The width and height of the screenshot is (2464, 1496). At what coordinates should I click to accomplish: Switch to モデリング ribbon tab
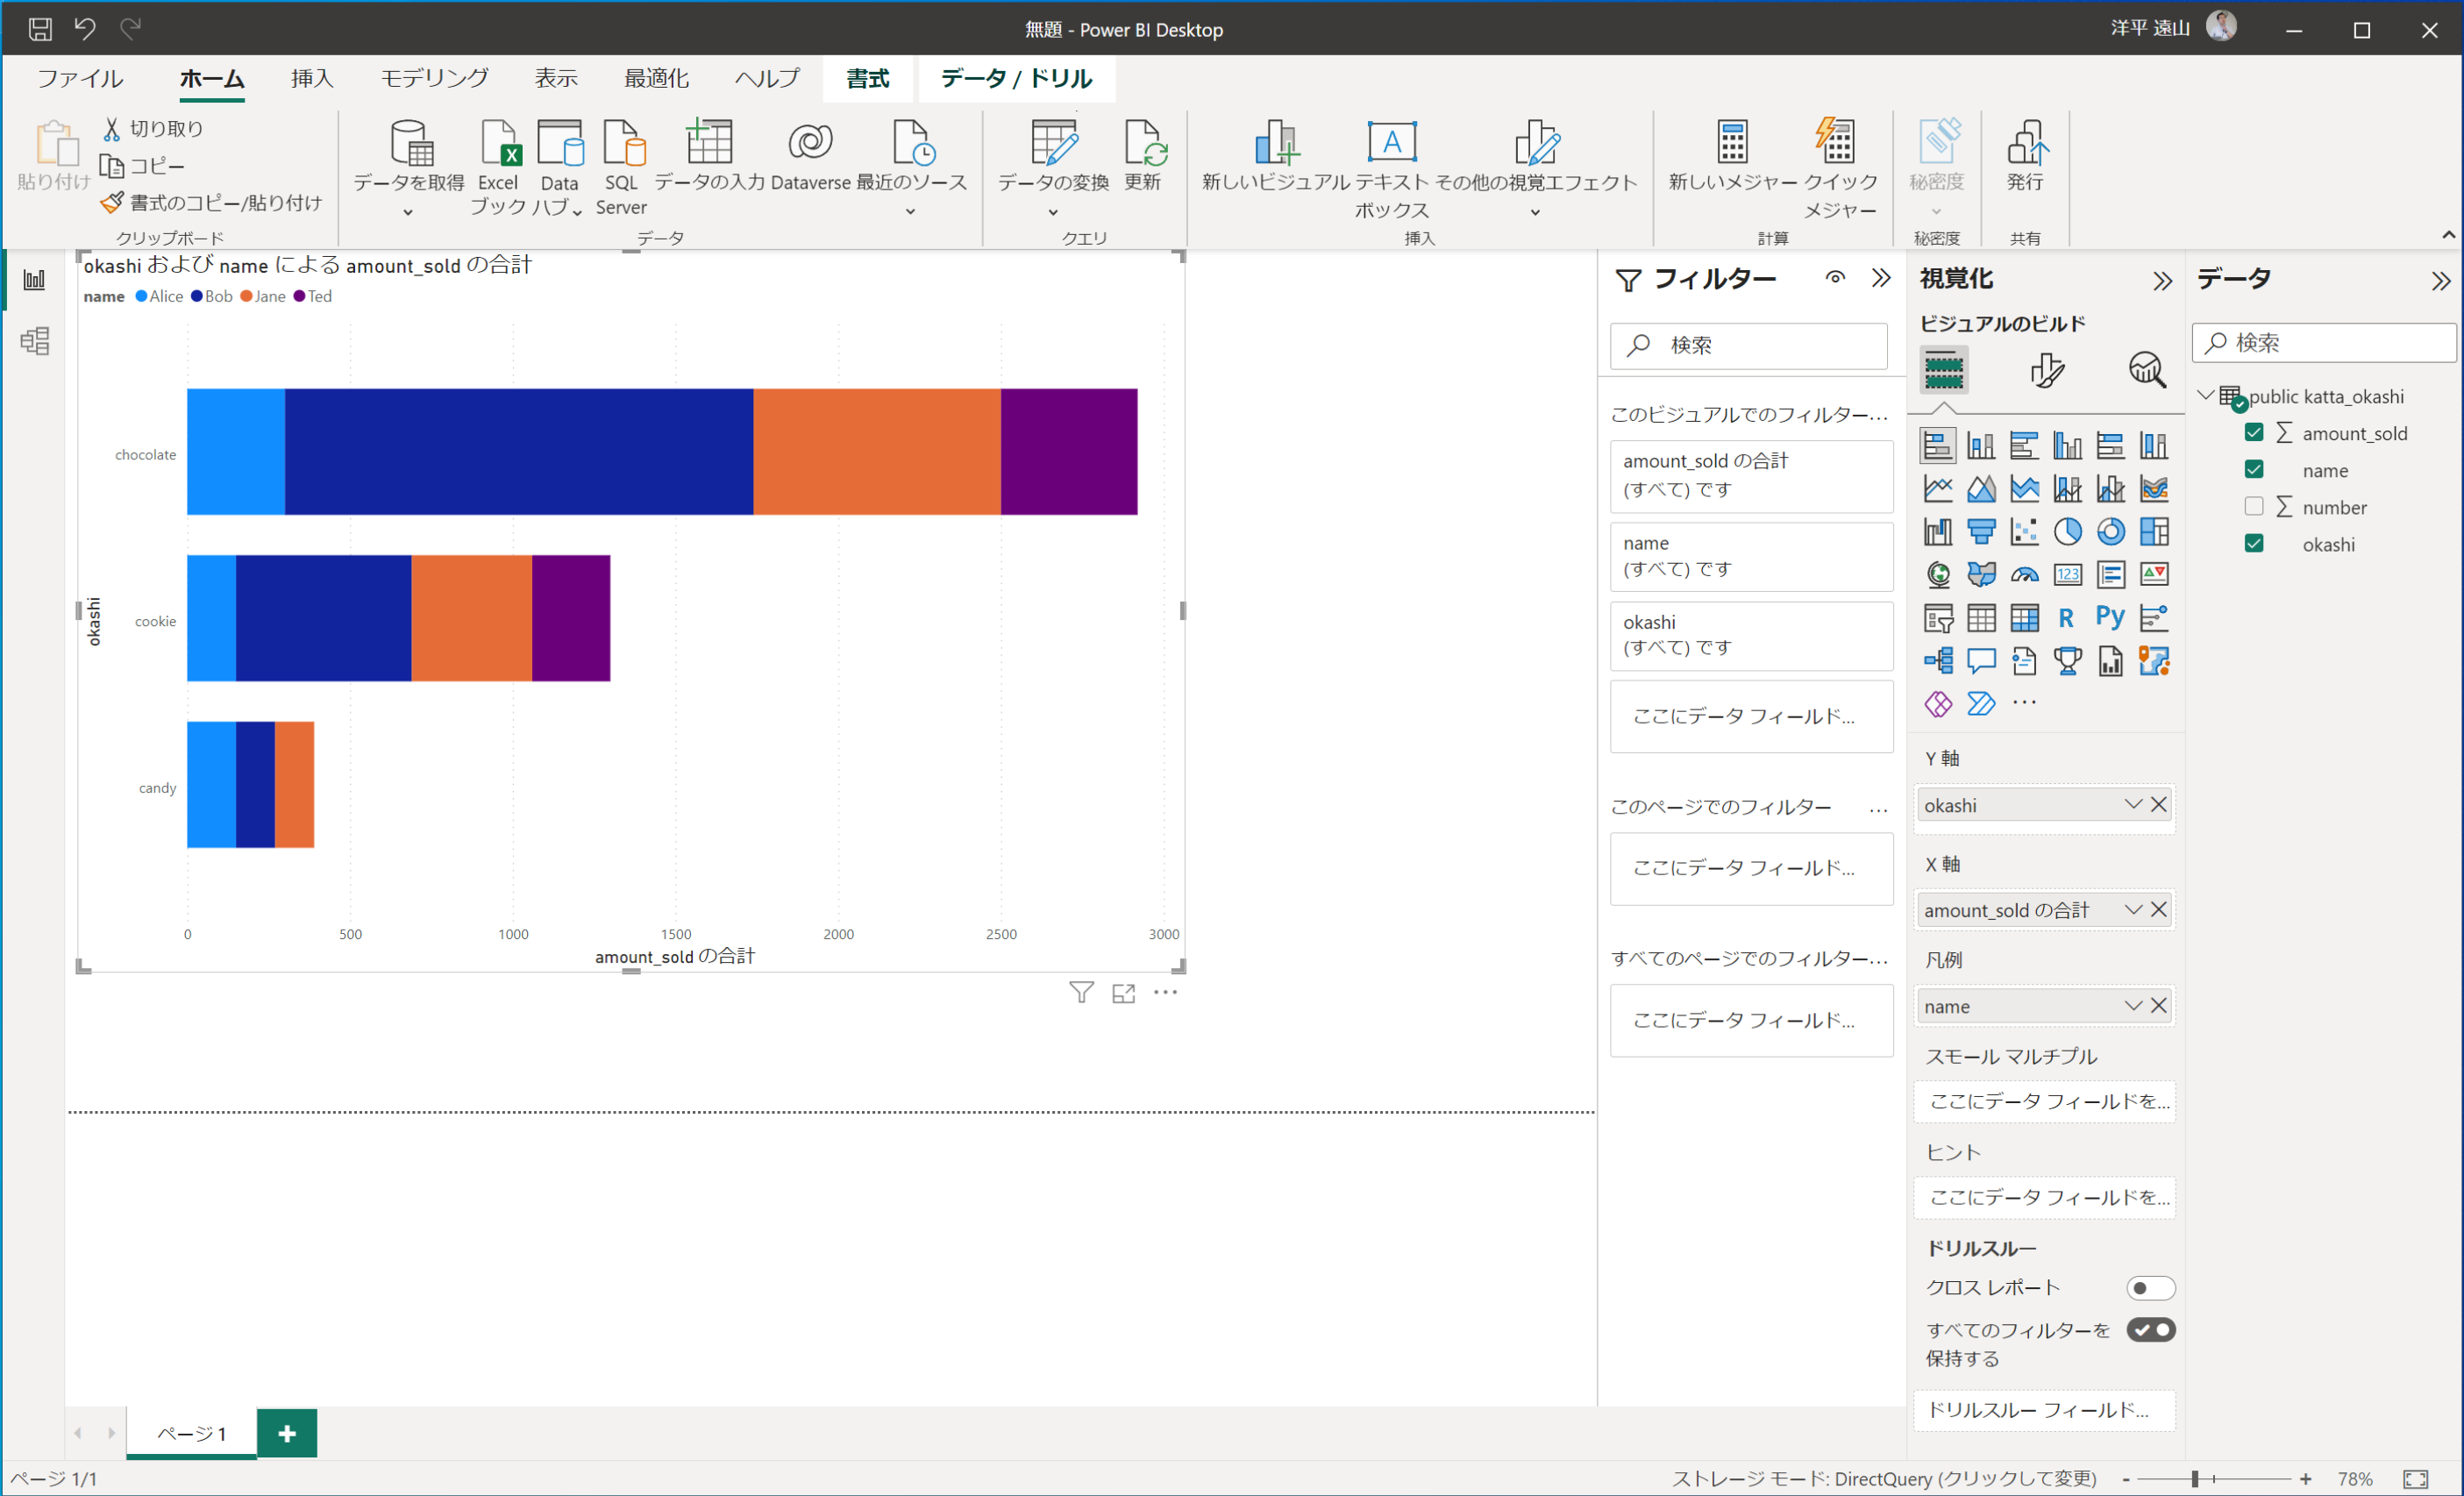coord(434,78)
